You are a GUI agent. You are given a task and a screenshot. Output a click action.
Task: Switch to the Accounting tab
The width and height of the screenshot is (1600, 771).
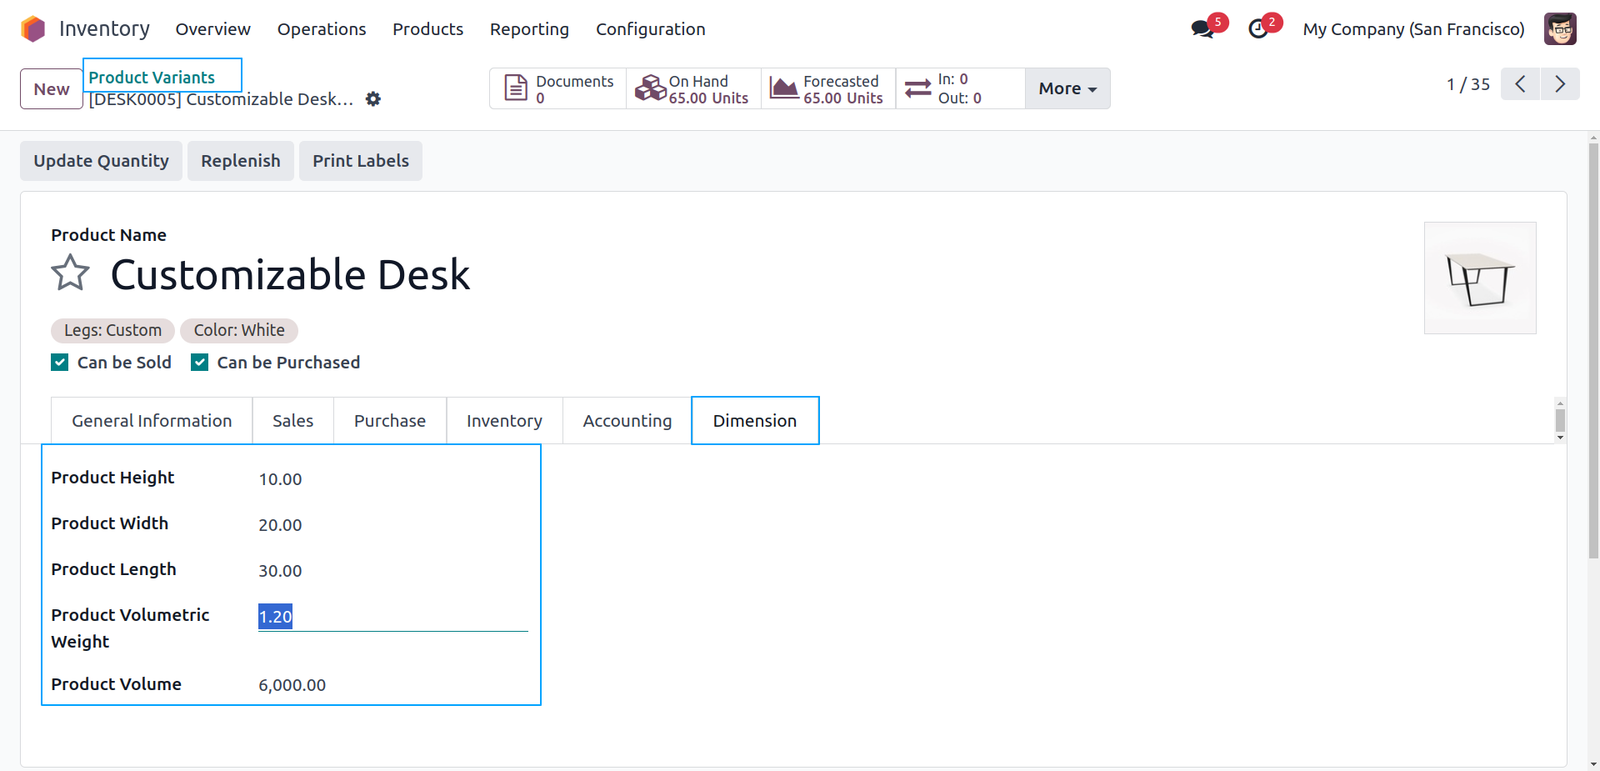[x=627, y=421]
